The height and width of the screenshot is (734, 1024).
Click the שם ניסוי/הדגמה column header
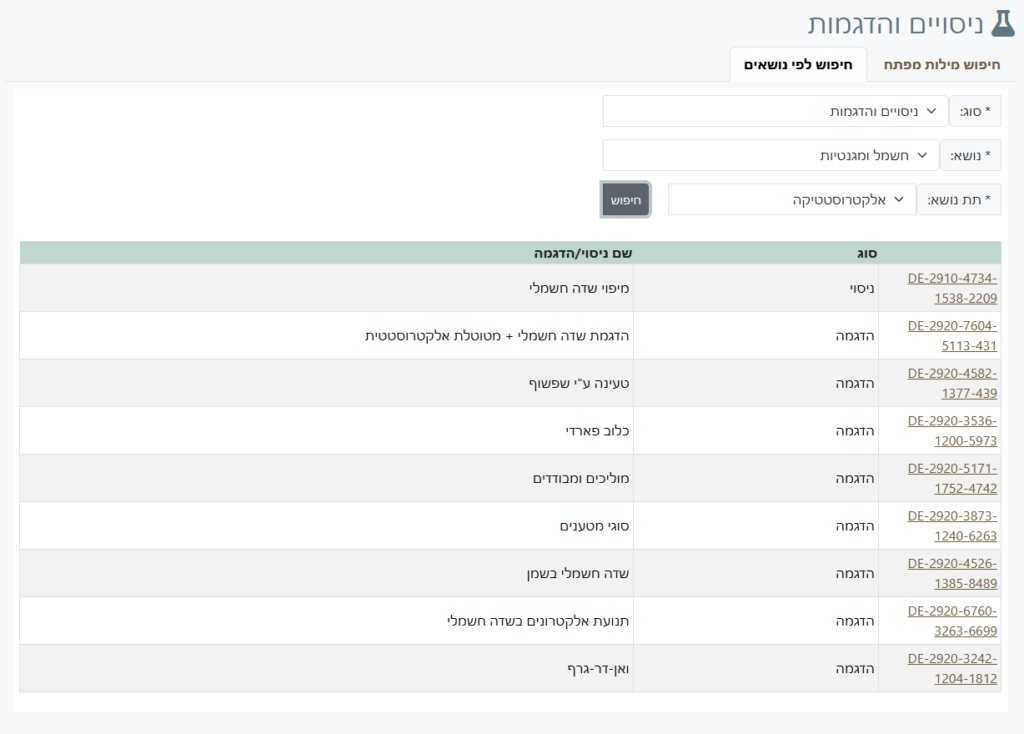pos(582,253)
